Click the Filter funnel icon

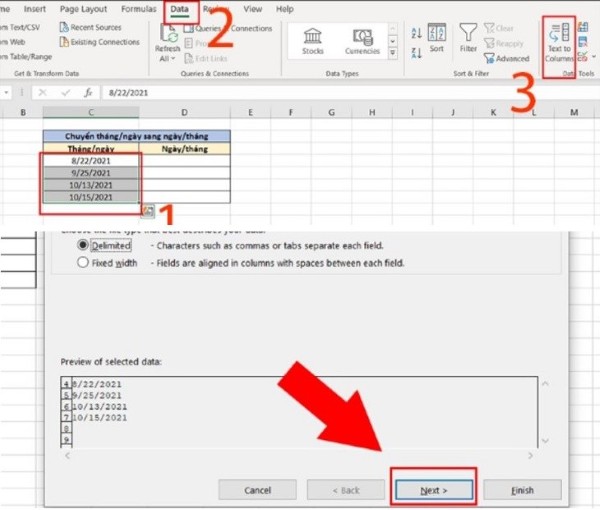(468, 38)
